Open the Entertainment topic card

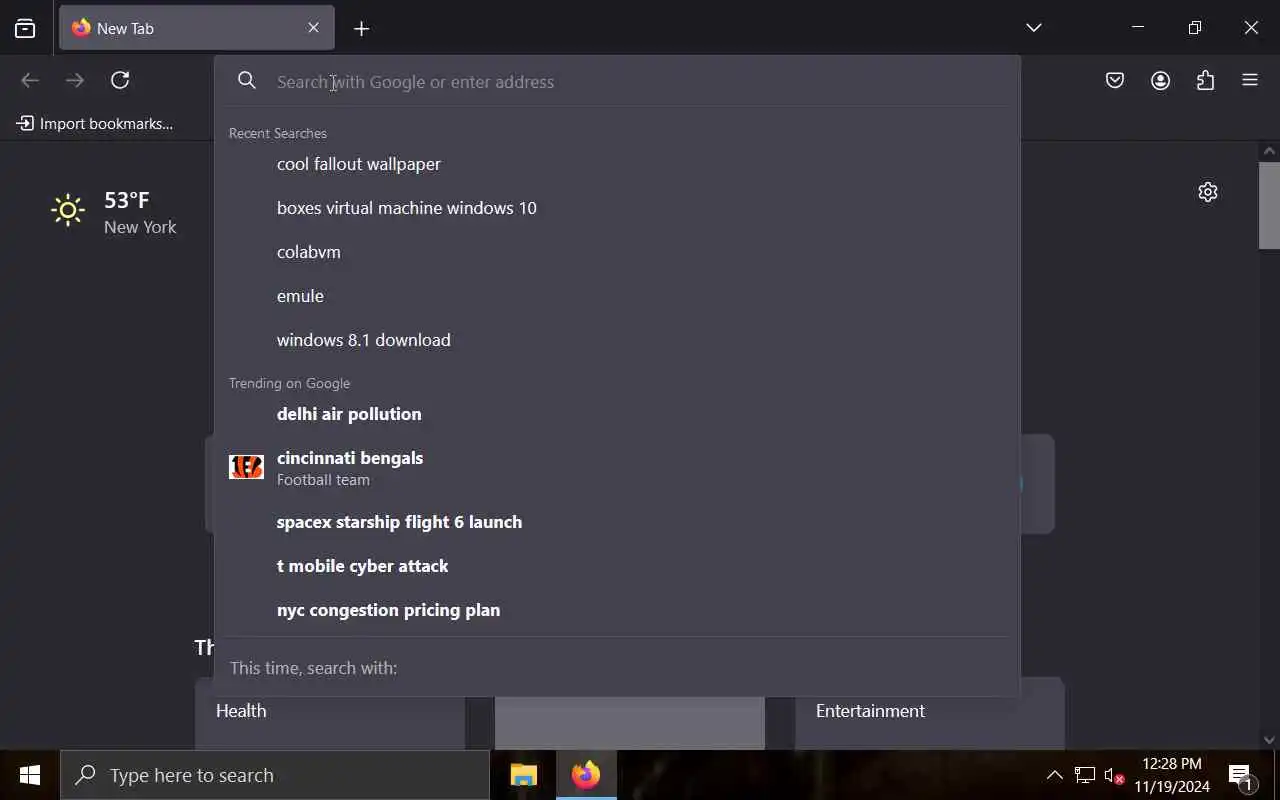[x=930, y=714]
